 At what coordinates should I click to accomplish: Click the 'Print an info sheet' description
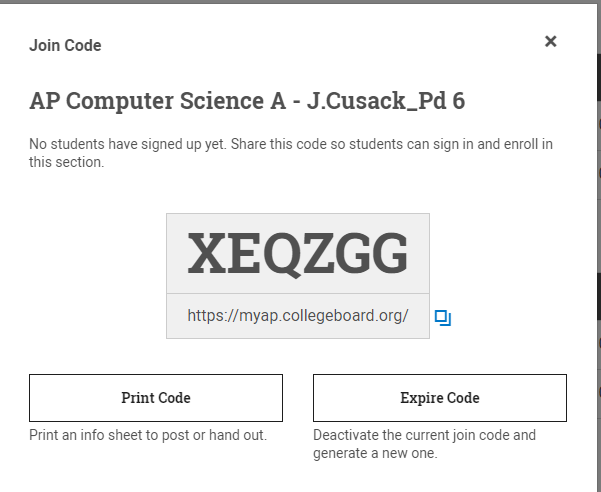(148, 435)
